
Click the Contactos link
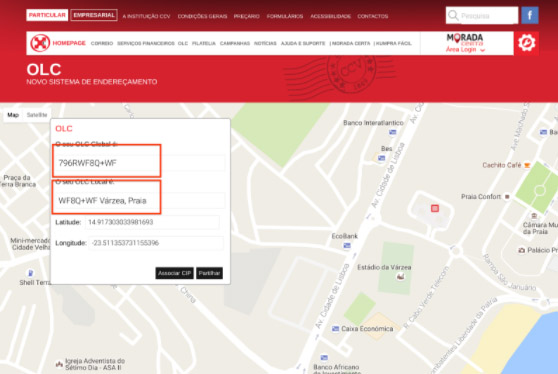point(373,16)
